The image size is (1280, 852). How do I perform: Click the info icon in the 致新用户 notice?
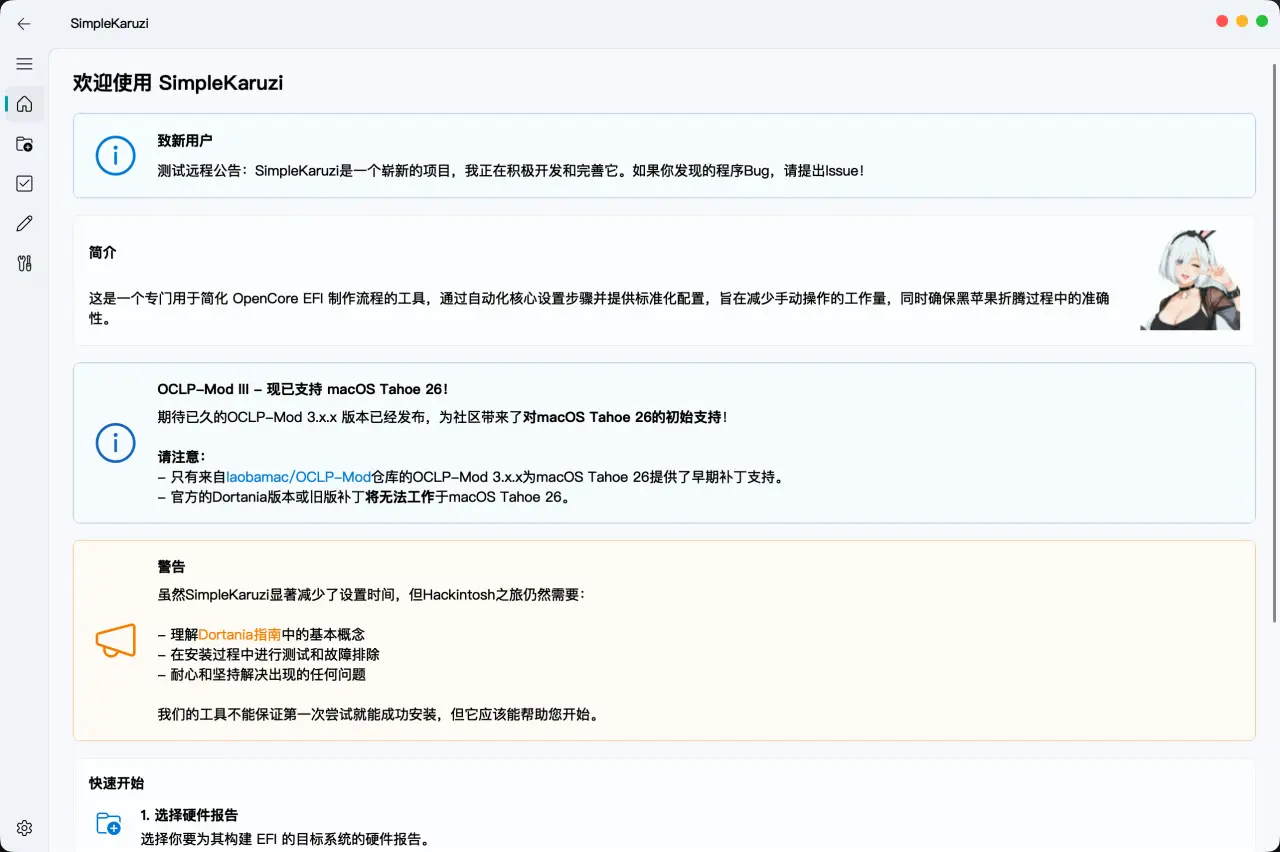coord(115,156)
